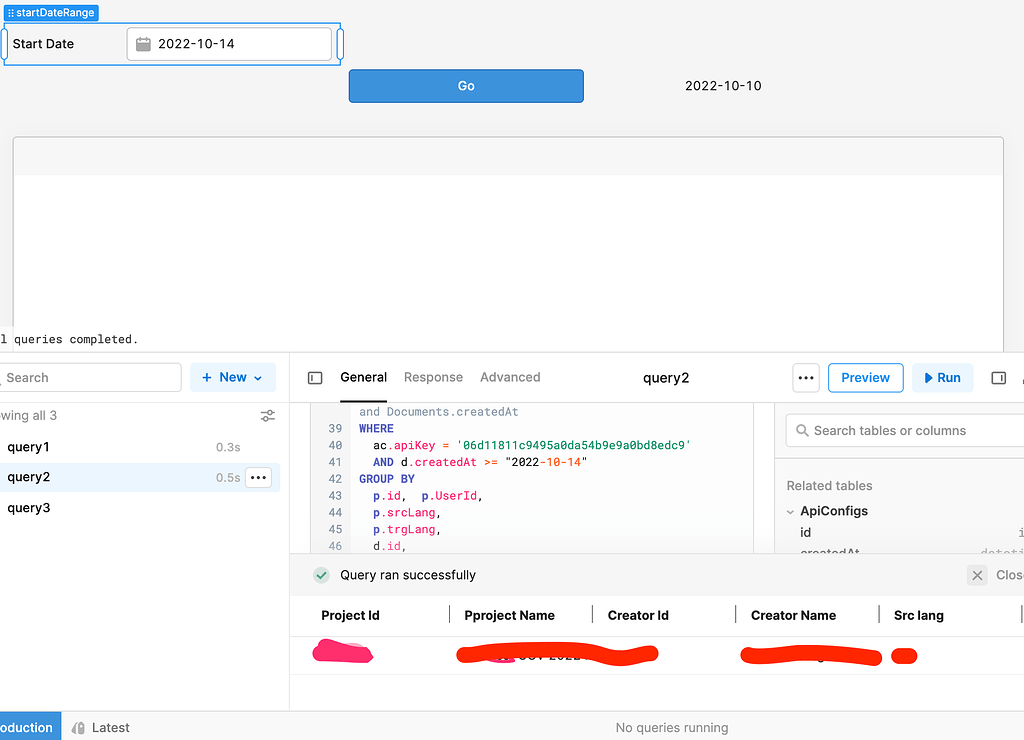1024x740 pixels.
Task: Expand ApiConfigs under Related tables
Action: coord(791,511)
